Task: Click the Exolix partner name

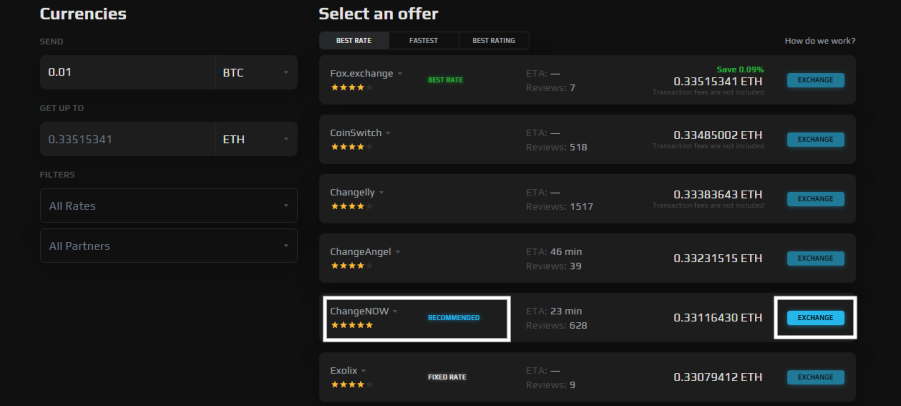Action: click(344, 371)
